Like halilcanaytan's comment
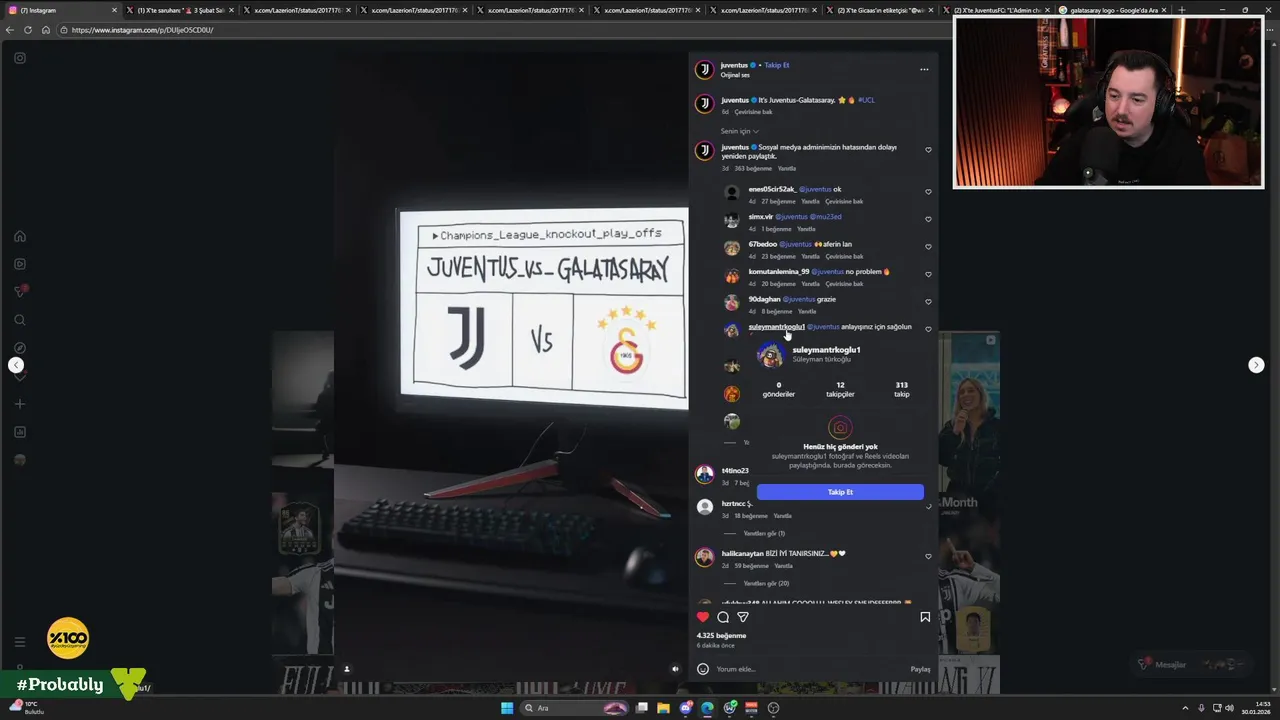The width and height of the screenshot is (1280, 720). click(x=928, y=556)
